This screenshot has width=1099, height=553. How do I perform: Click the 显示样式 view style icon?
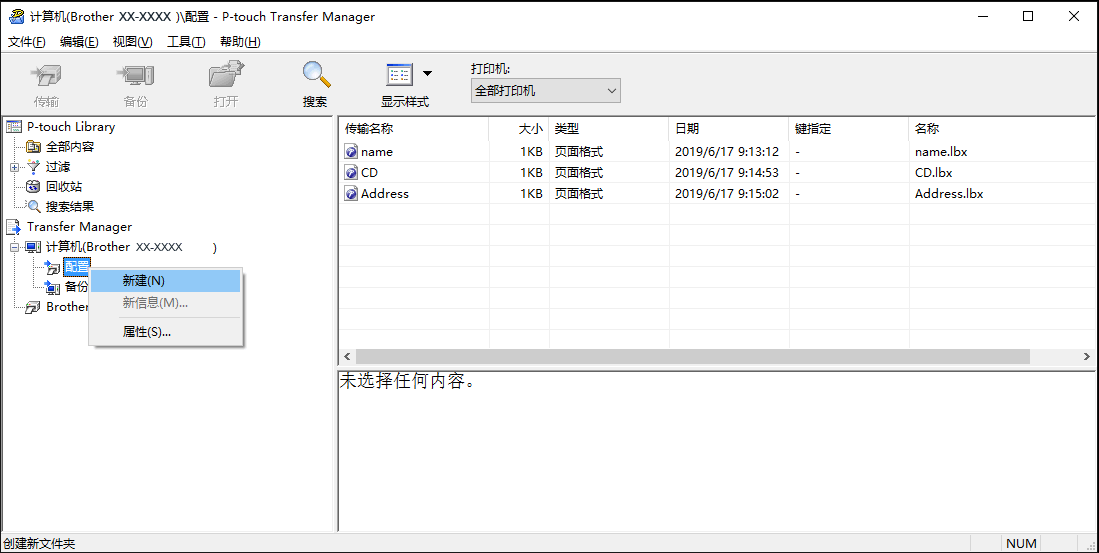click(400, 74)
